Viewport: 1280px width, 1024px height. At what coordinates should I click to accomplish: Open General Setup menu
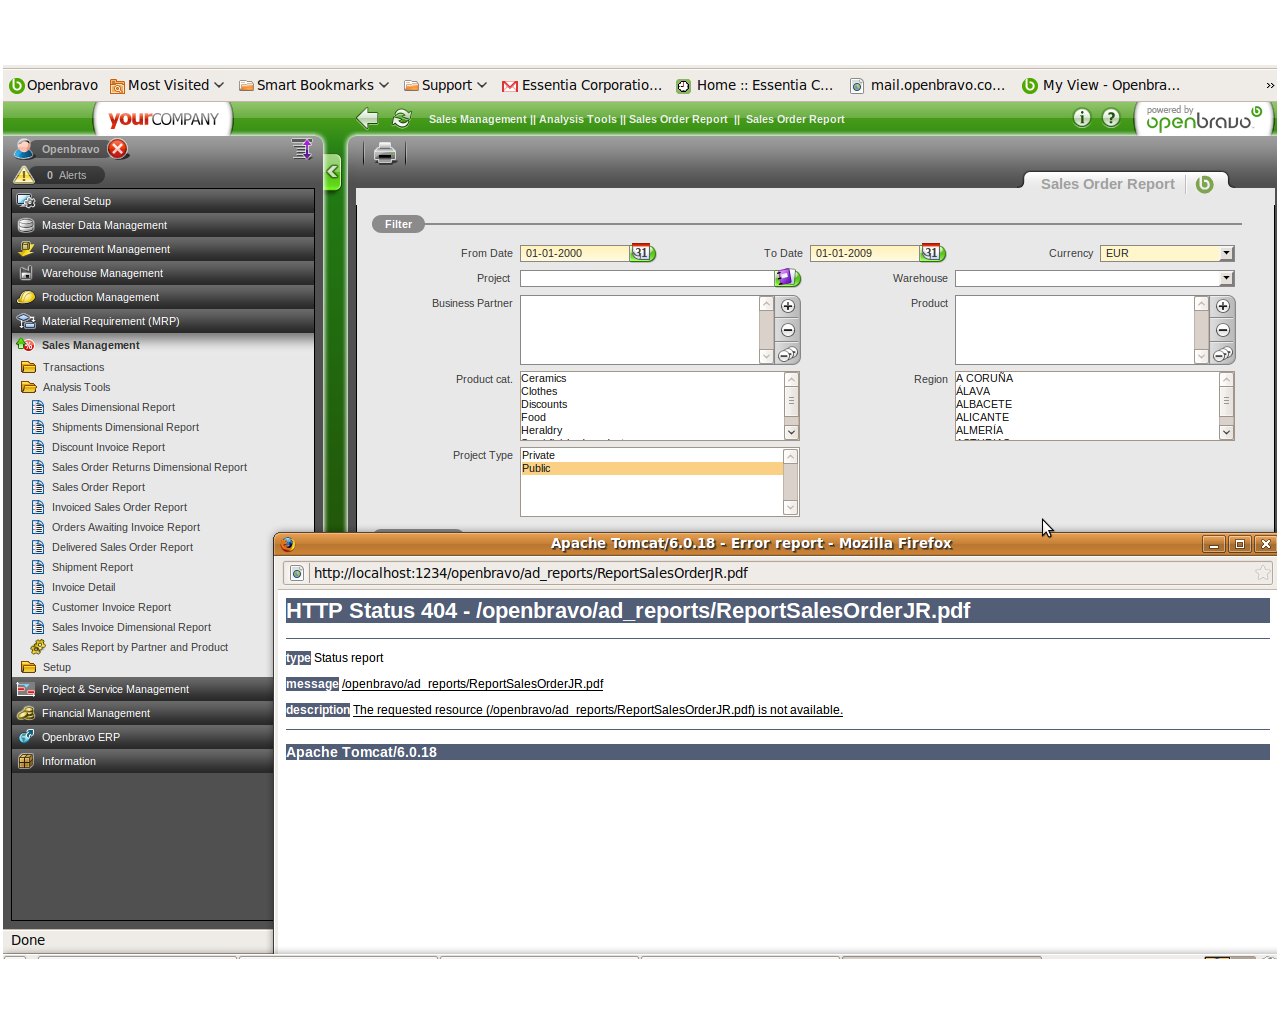point(163,201)
